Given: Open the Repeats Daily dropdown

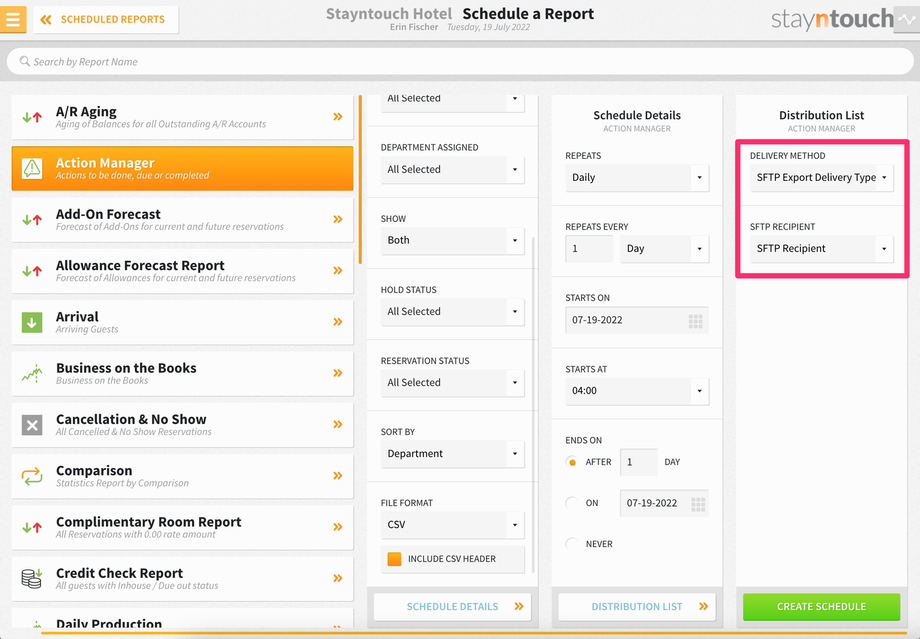Looking at the screenshot, I should [637, 178].
